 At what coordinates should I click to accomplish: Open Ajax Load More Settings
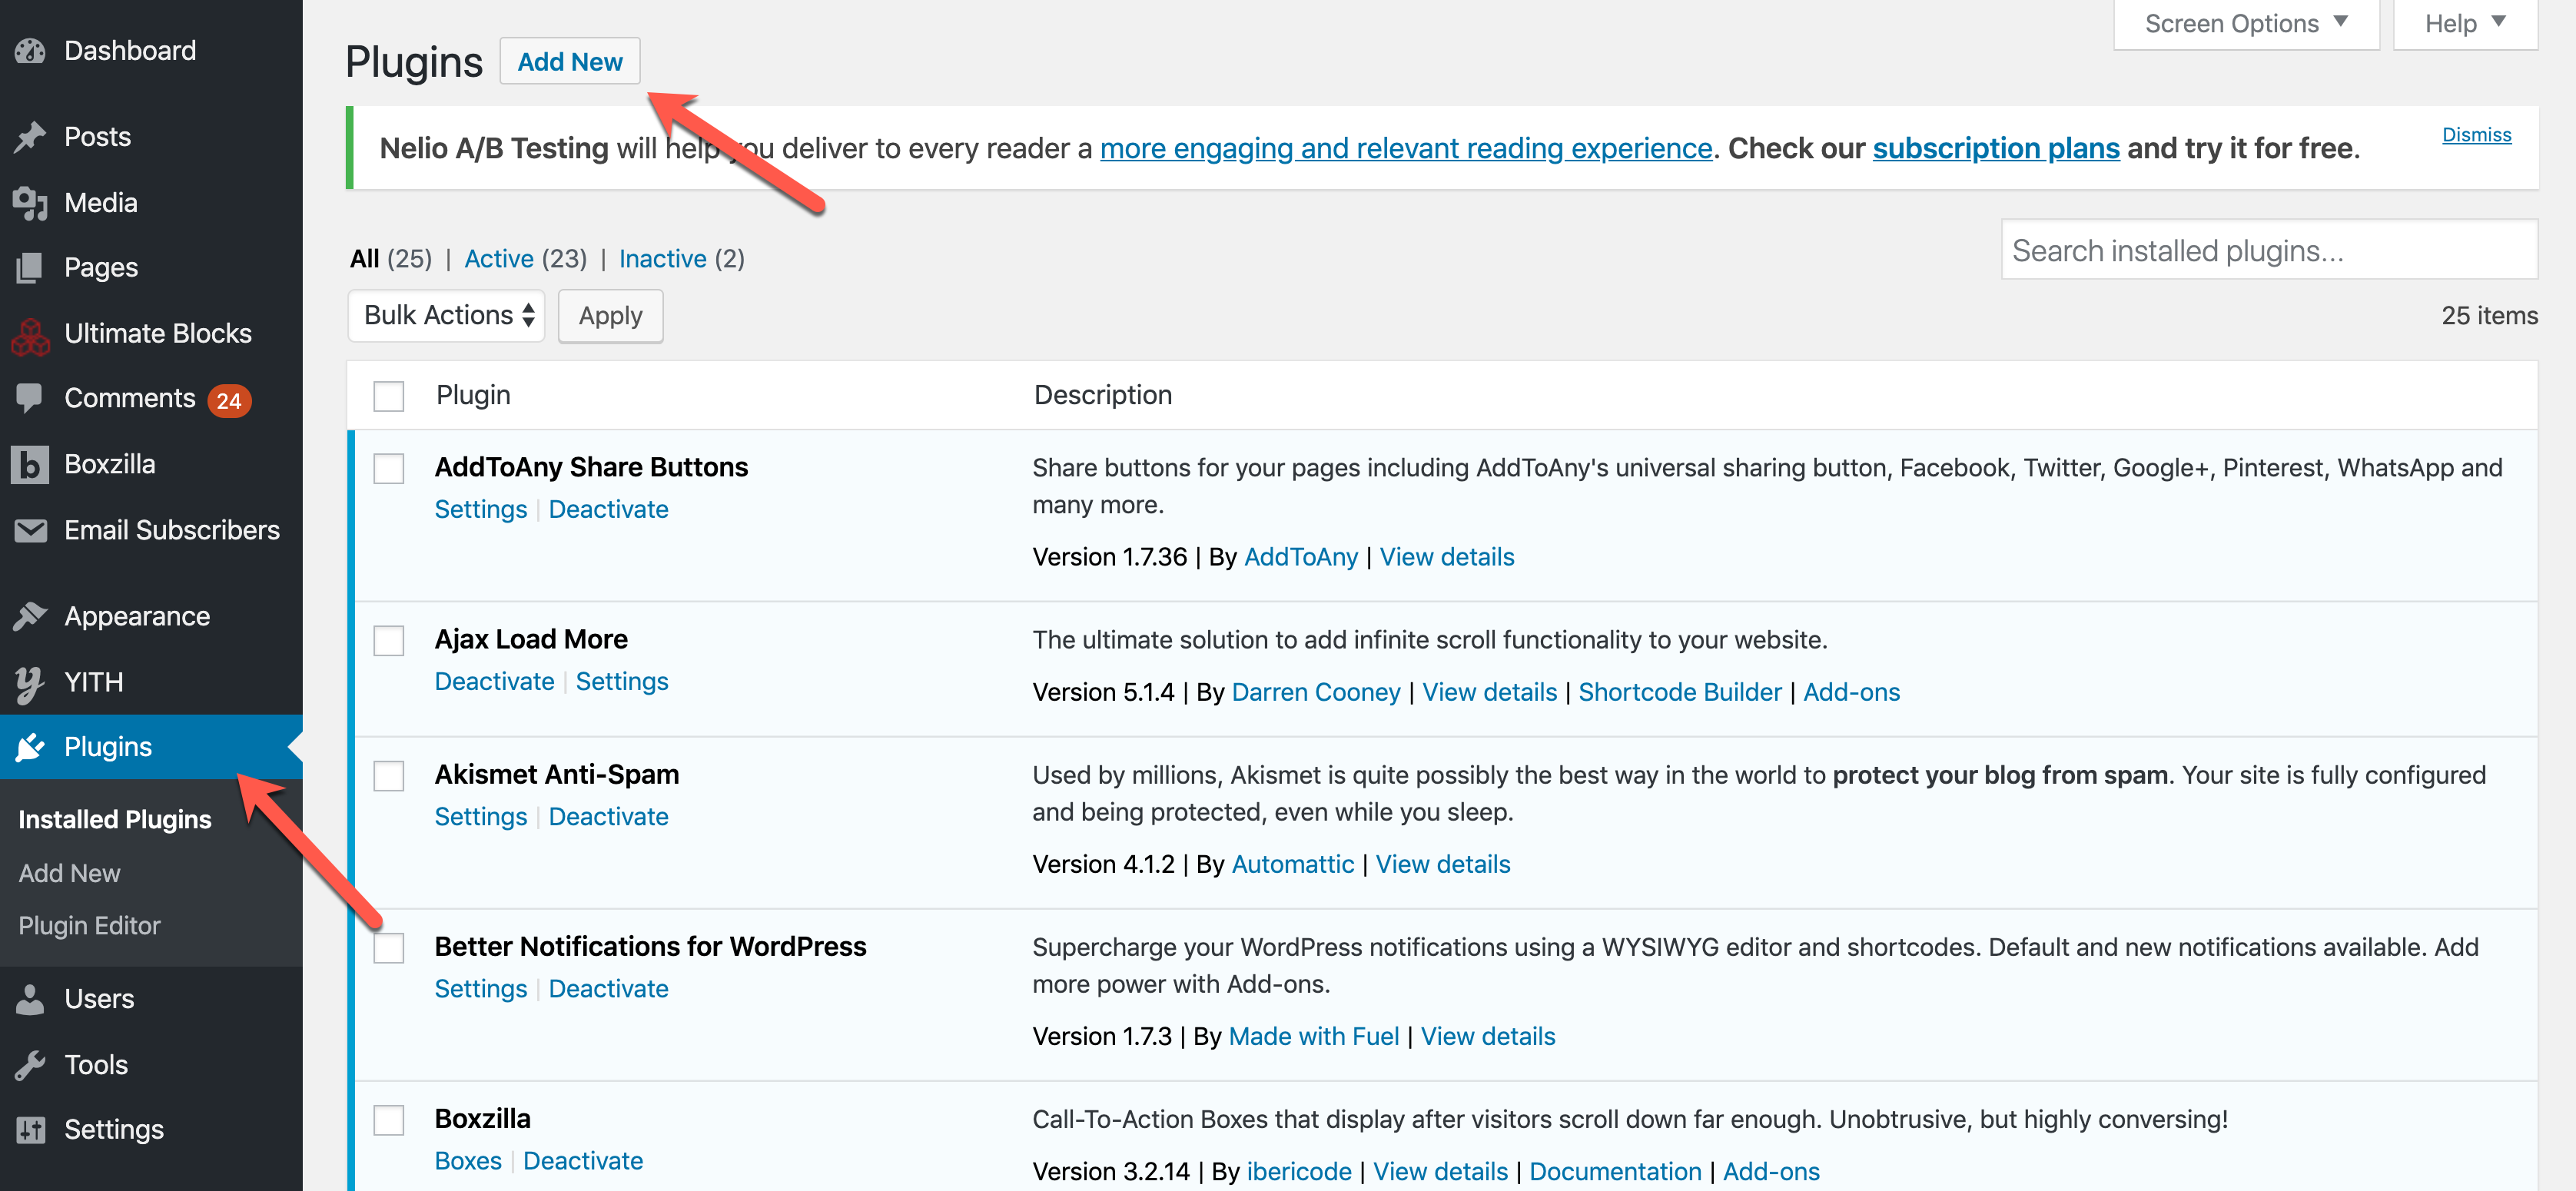point(621,682)
